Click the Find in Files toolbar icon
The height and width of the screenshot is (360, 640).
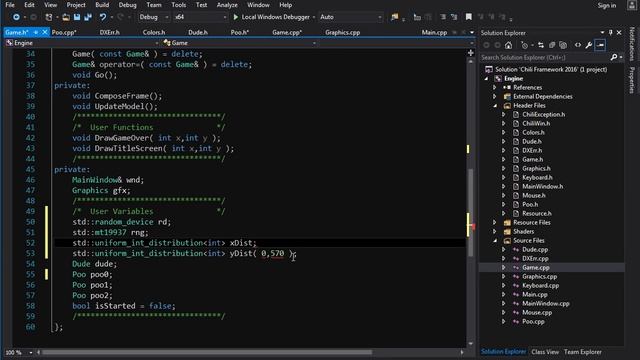click(394, 17)
